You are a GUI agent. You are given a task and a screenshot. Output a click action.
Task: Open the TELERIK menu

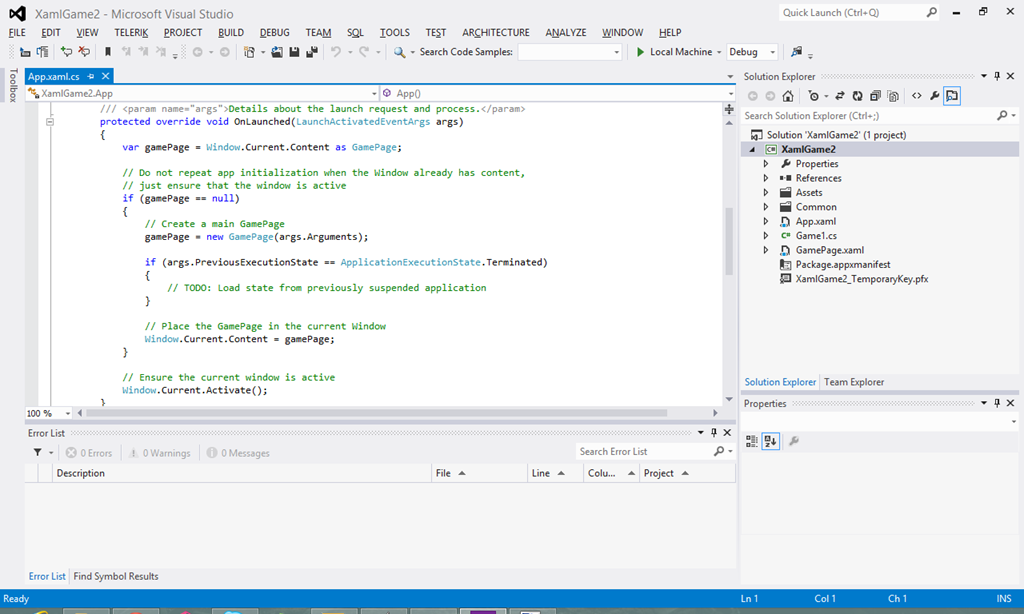(x=131, y=33)
